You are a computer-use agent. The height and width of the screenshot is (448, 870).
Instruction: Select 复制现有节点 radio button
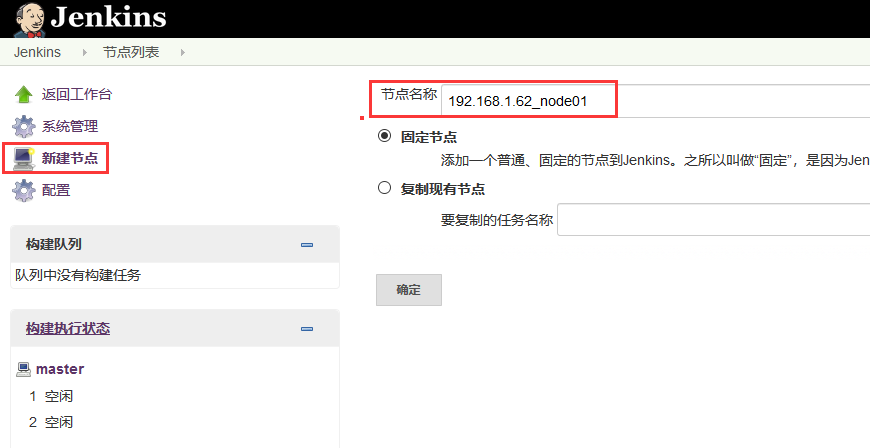click(x=385, y=188)
